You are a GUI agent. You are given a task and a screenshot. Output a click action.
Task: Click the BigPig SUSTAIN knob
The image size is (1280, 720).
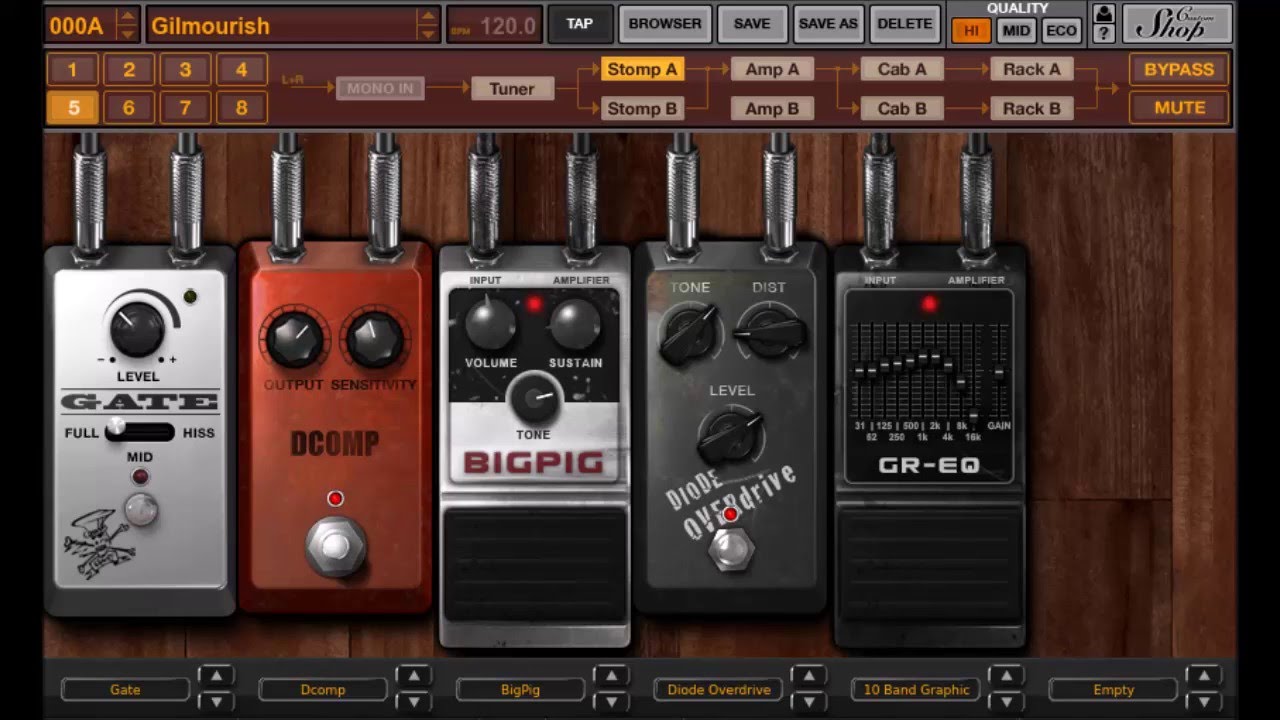coord(575,324)
